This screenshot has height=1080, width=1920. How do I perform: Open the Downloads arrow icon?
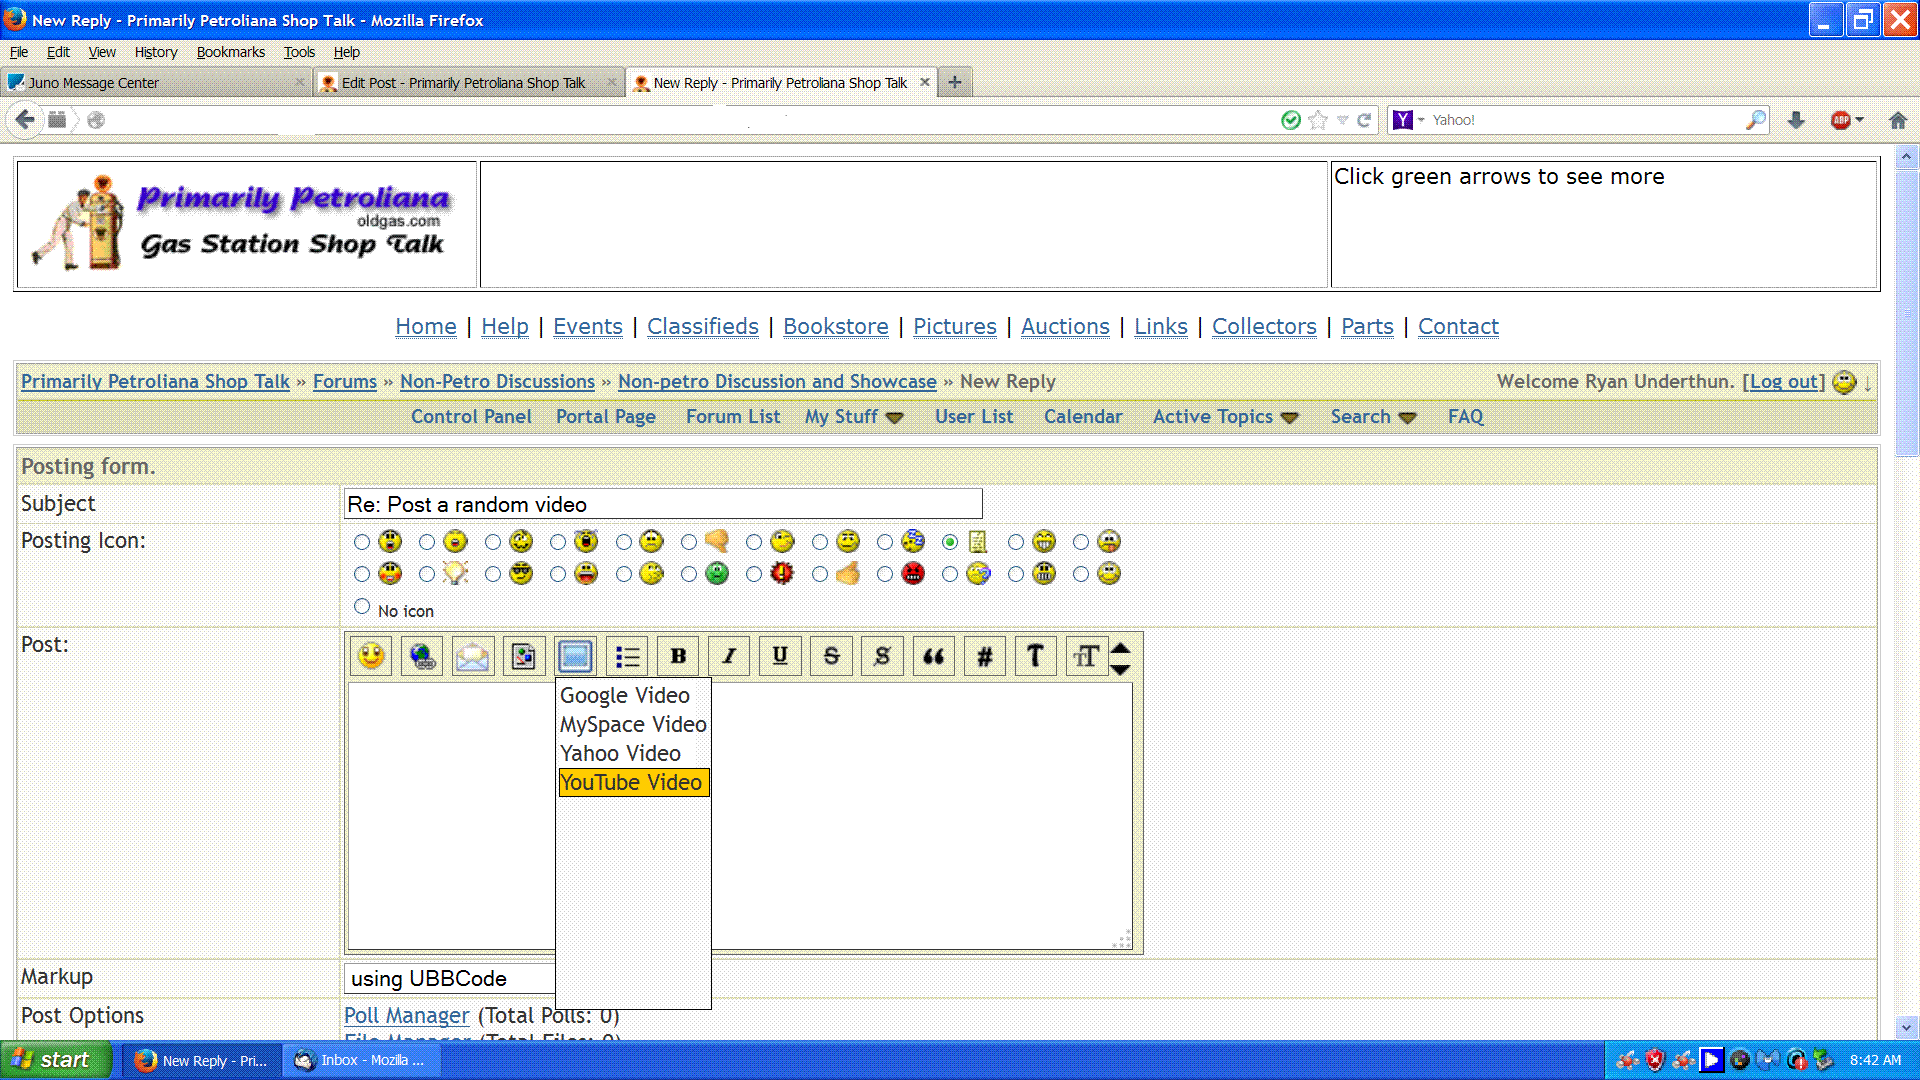(1796, 120)
